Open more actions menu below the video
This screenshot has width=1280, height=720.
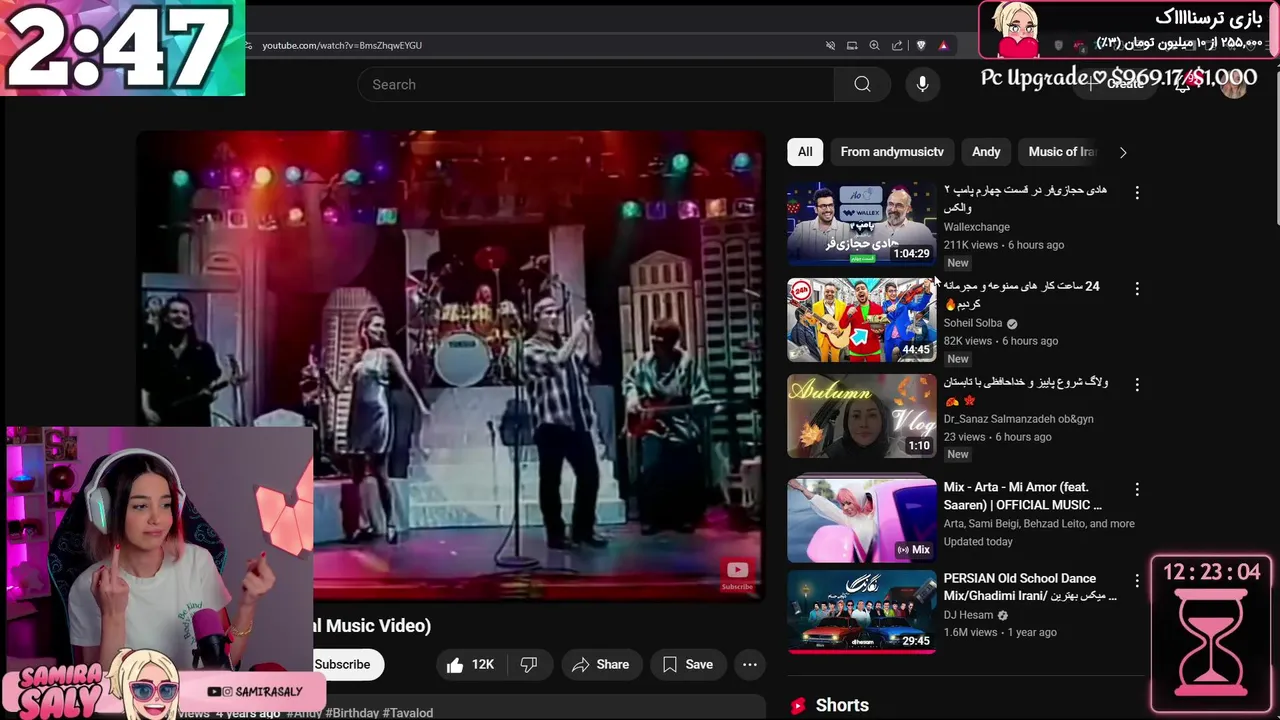click(x=750, y=665)
